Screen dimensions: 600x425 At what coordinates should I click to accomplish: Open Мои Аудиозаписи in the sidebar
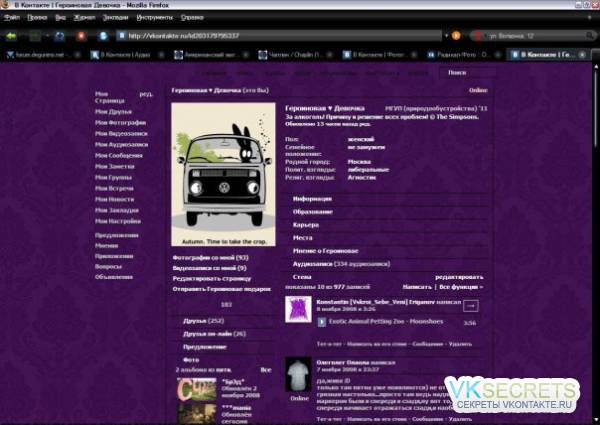[121, 145]
